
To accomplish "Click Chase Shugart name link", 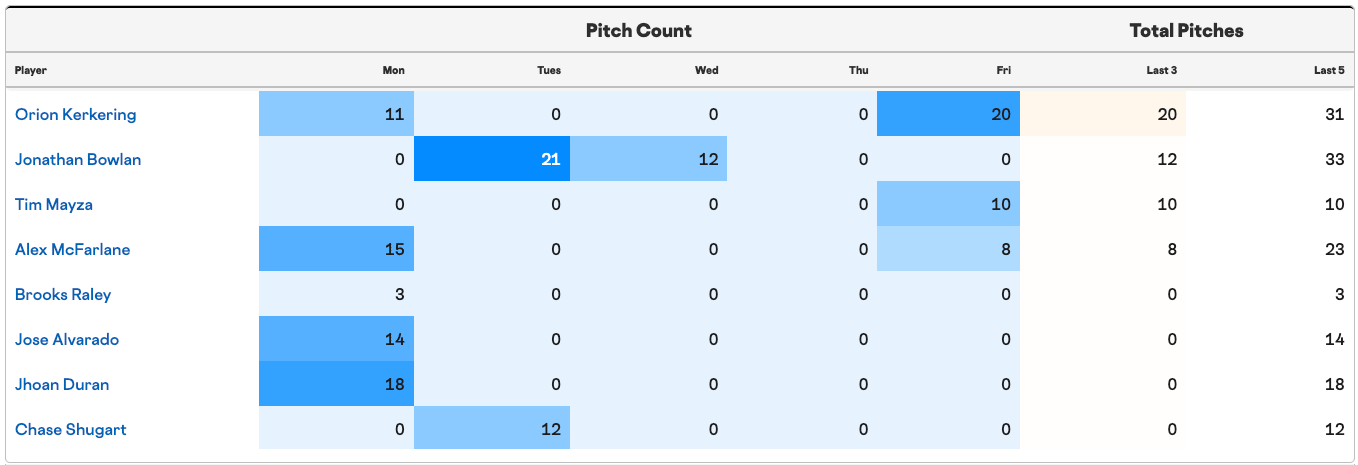I will 70,429.
